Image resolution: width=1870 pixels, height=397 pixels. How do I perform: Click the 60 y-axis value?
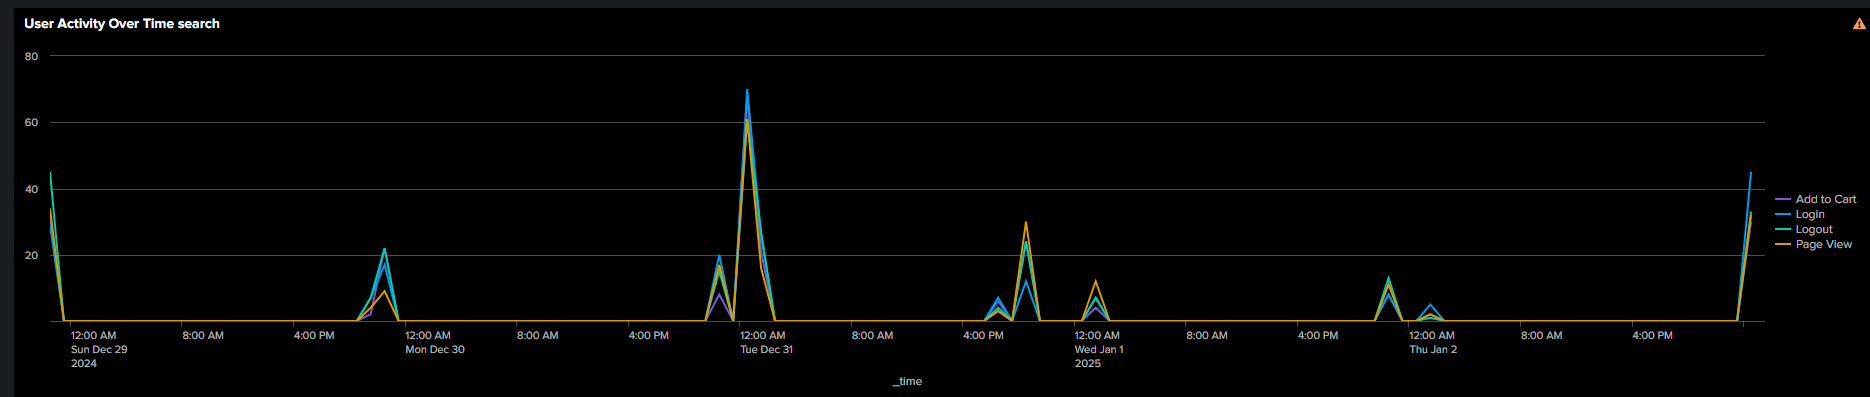[32, 122]
